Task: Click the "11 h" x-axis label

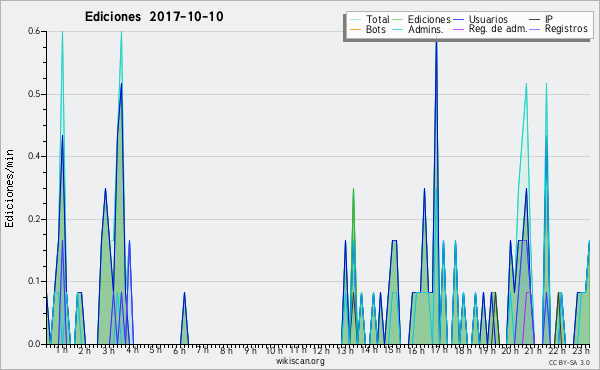Action: coord(298,350)
